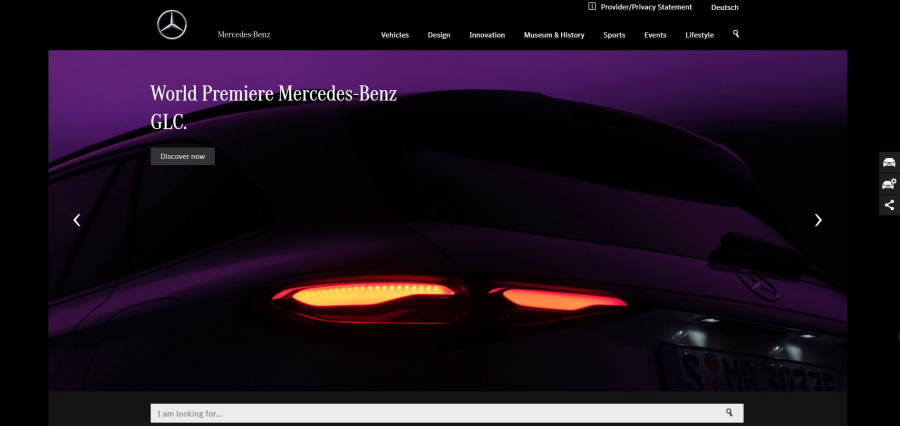Open the car configurator gear icon
This screenshot has width=900, height=426.
tap(889, 184)
